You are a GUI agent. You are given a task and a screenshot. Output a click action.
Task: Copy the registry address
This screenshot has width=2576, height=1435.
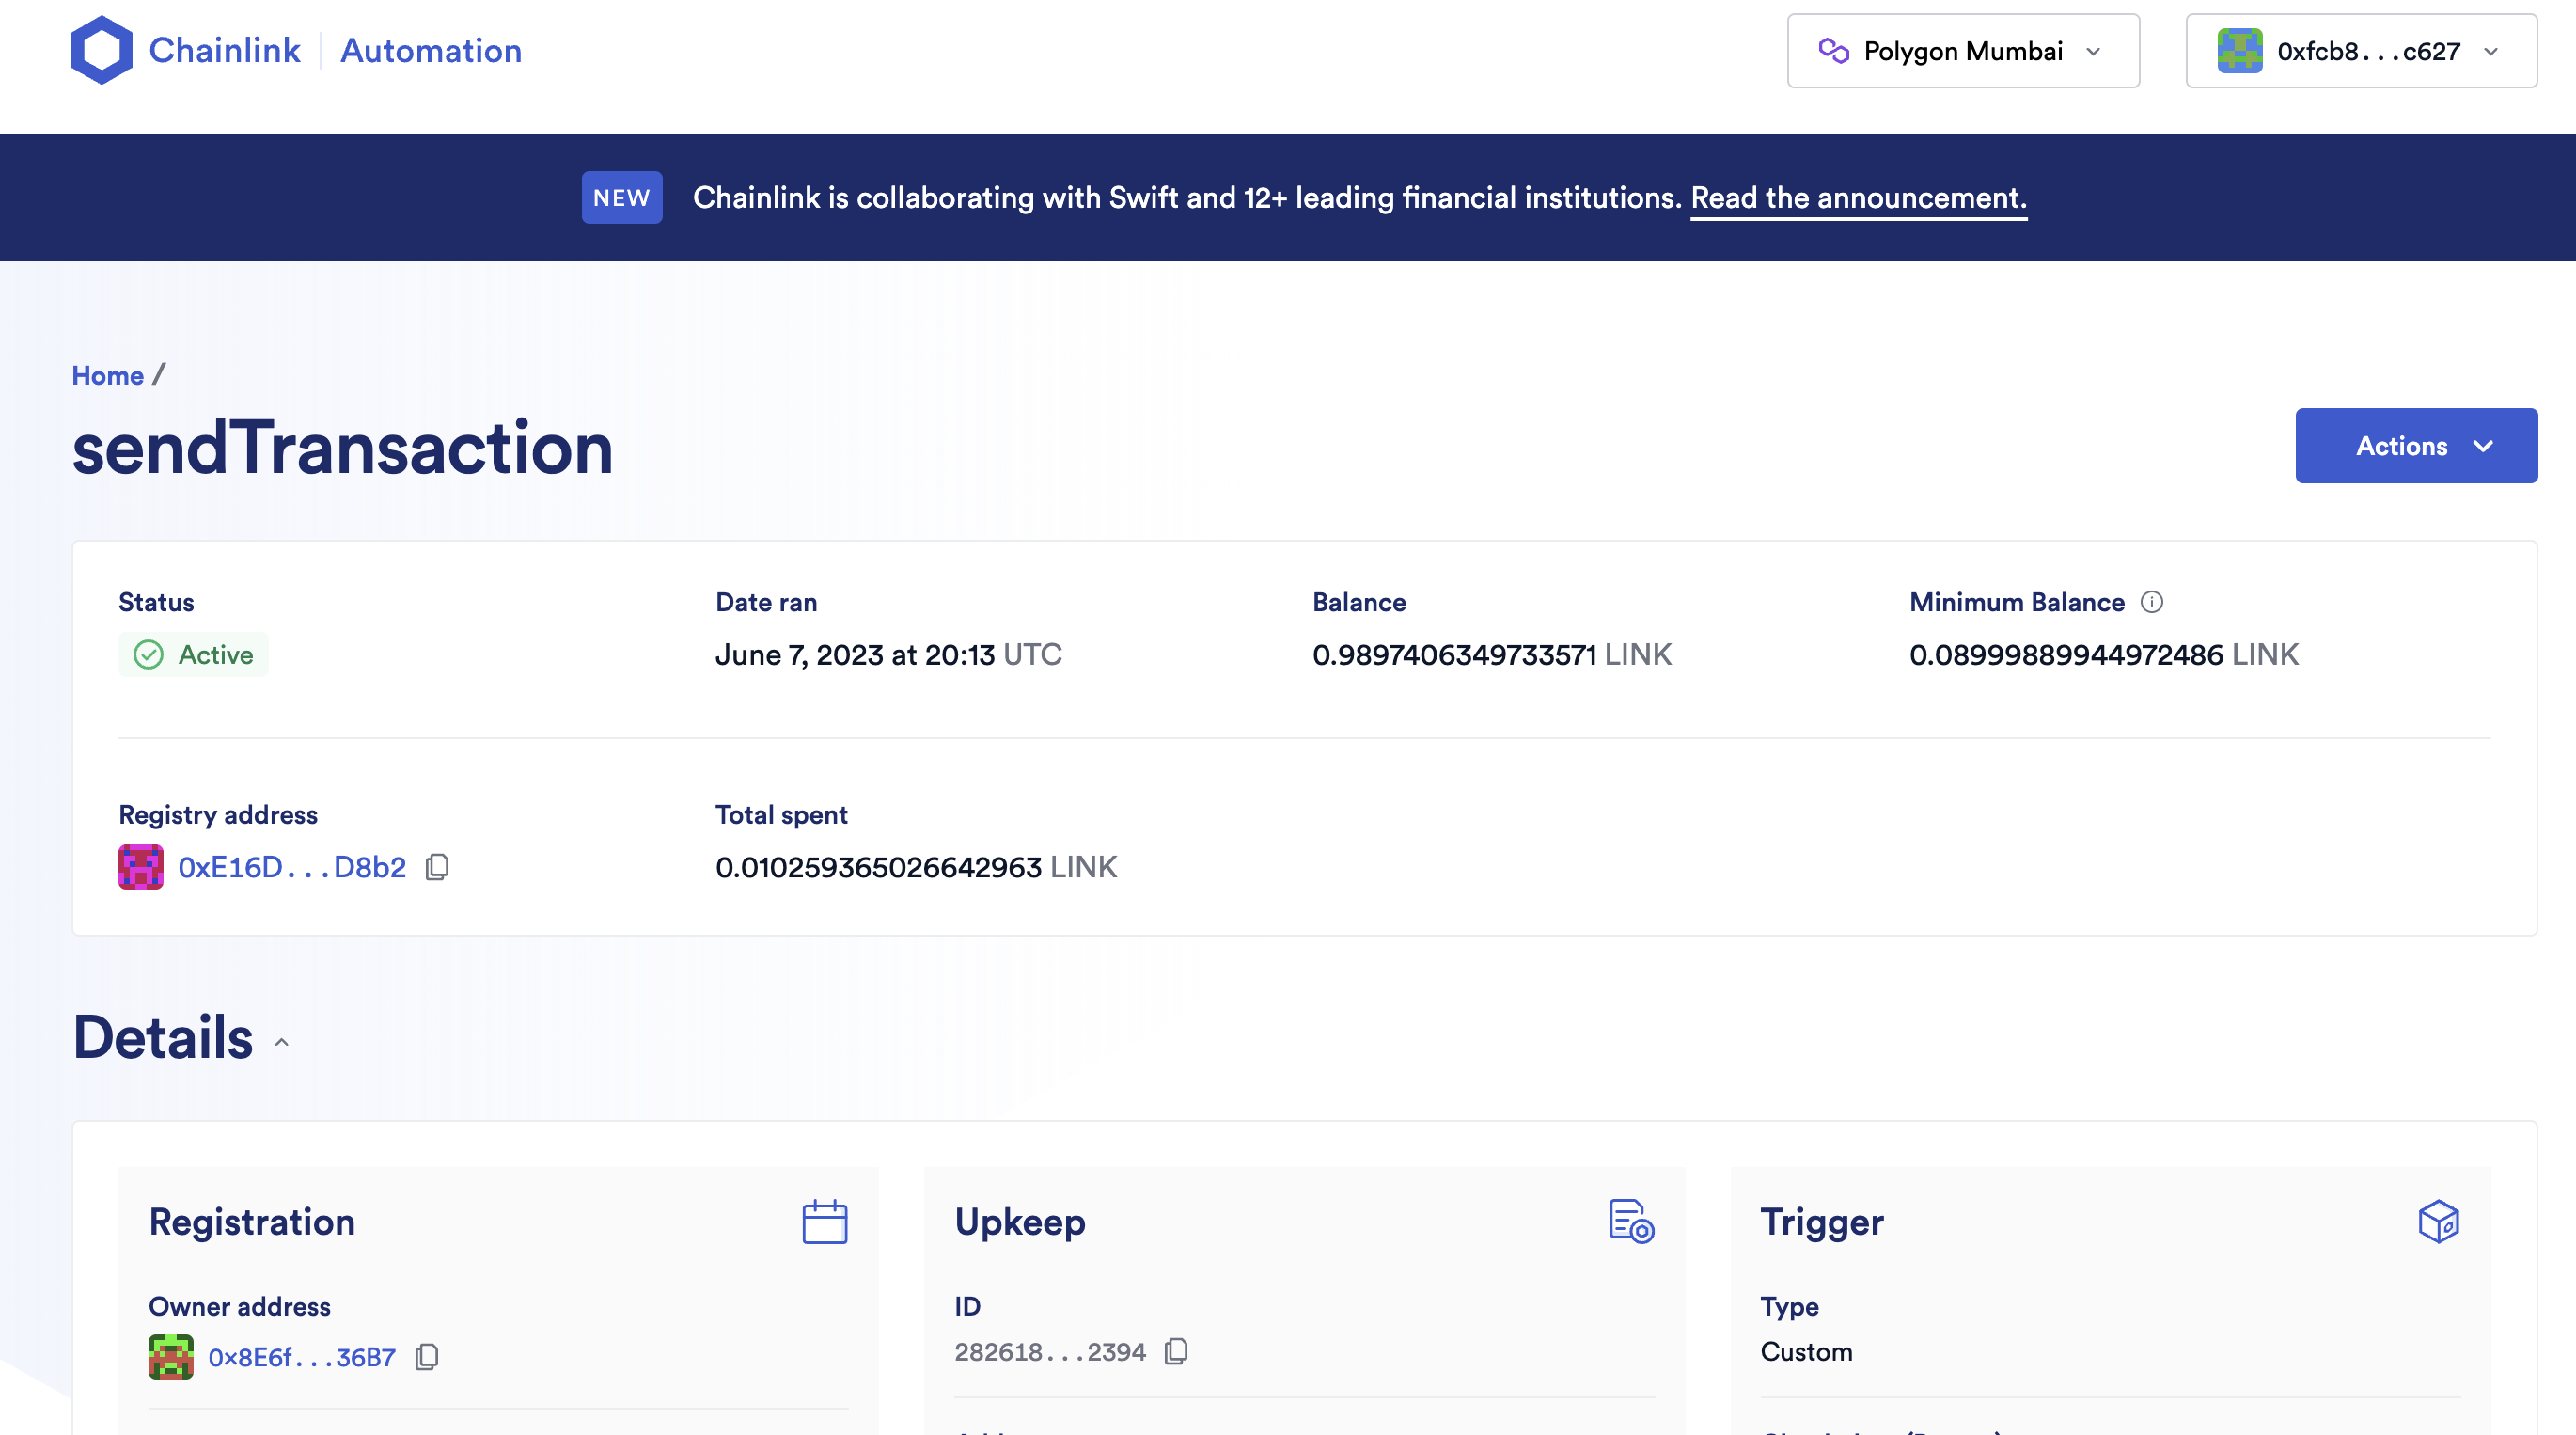437,867
